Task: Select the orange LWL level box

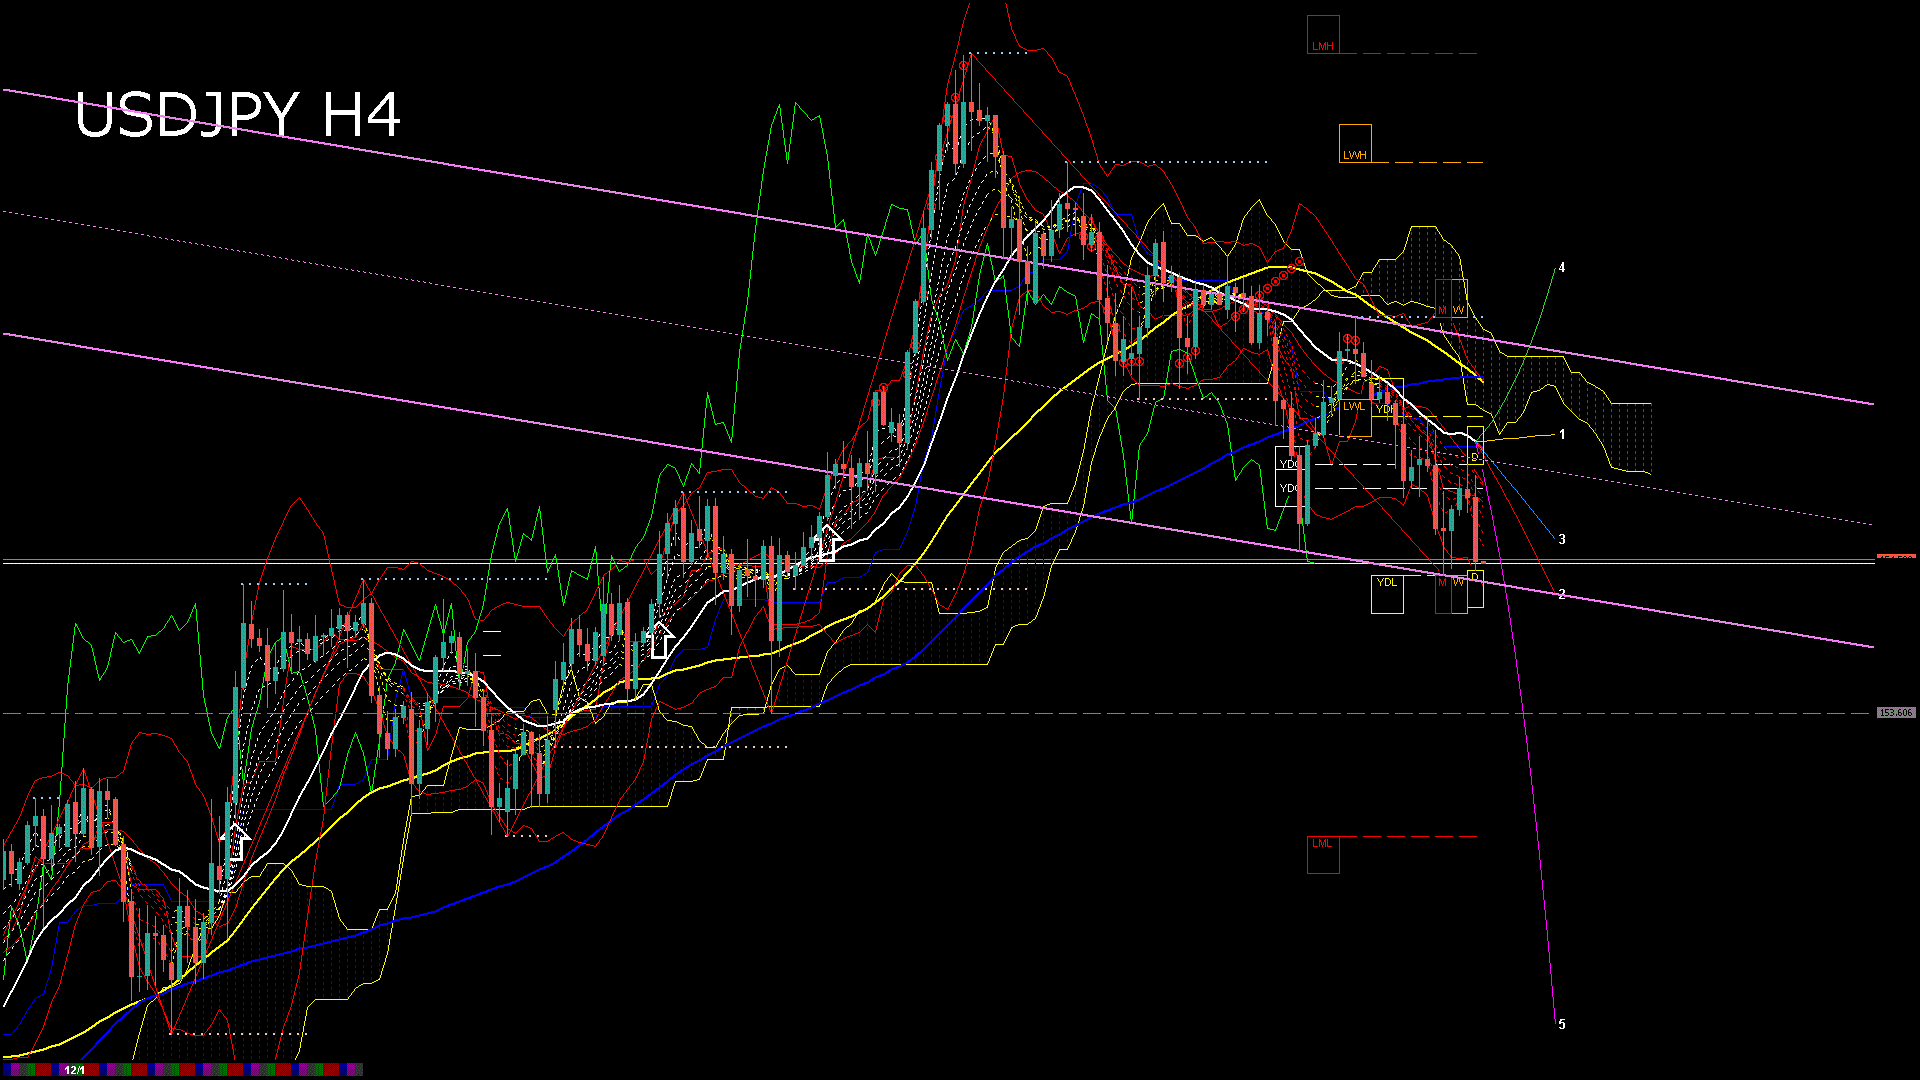Action: point(1354,417)
